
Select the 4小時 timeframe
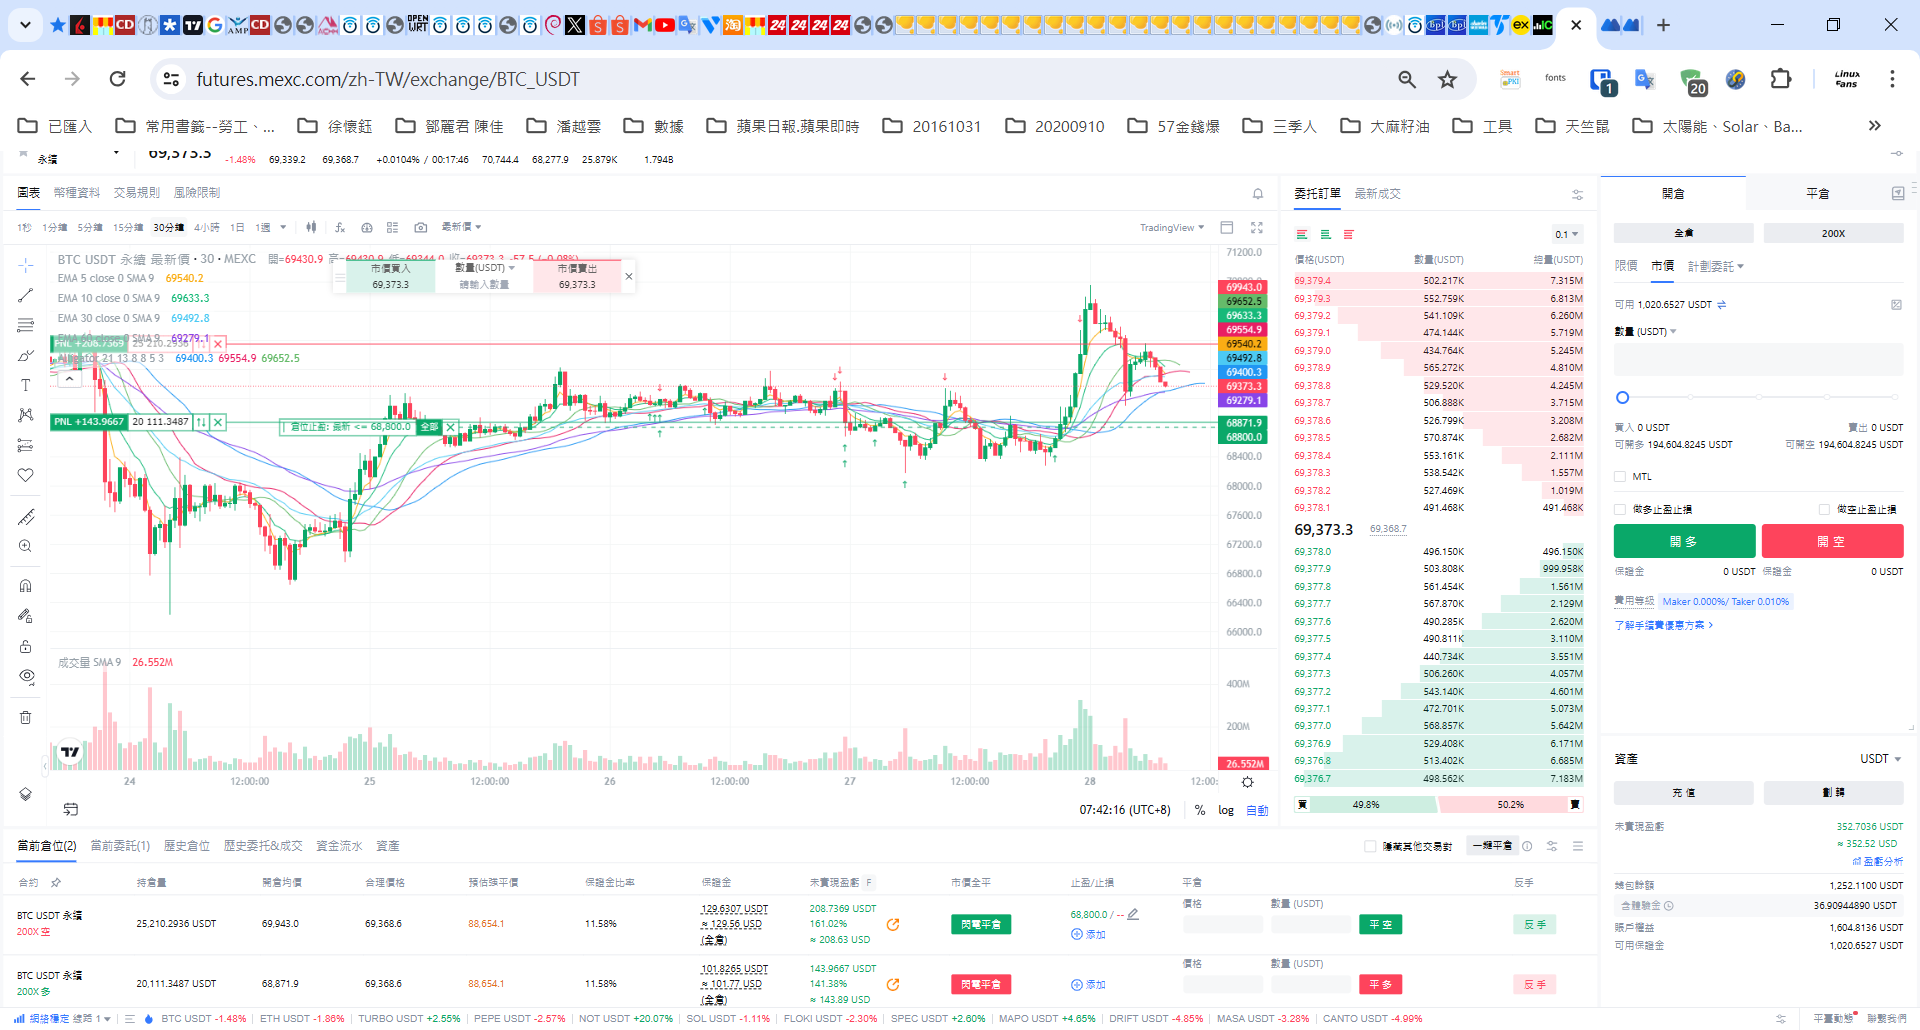[x=207, y=227]
